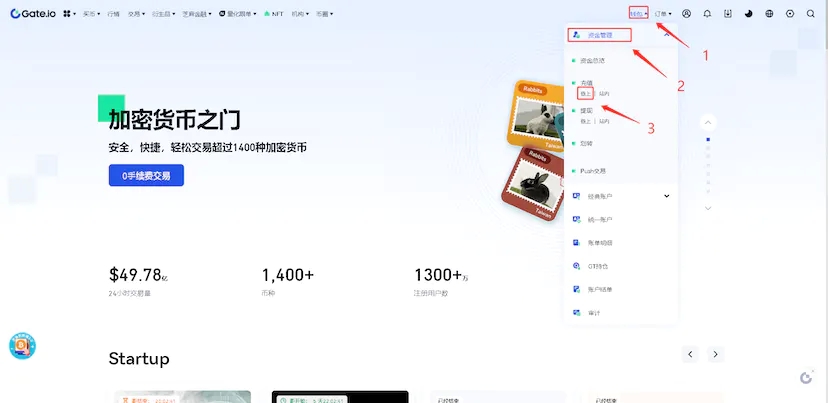The image size is (828, 403).
Task: Open the 量化跟单 dropdown
Action: point(238,14)
